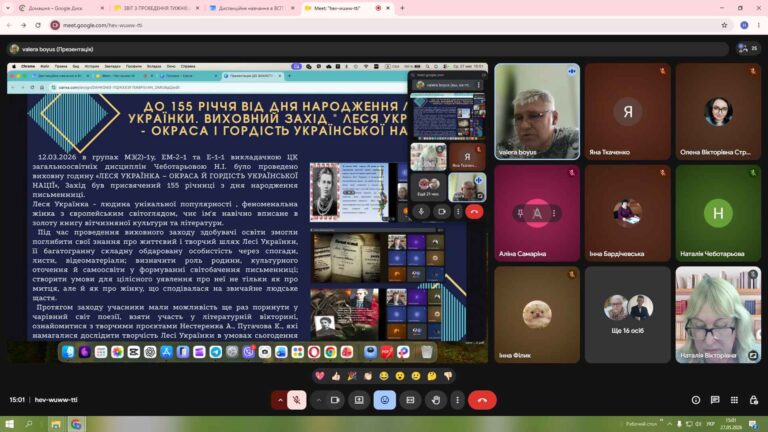Image resolution: width=768 pixels, height=432 pixels.
Task: Click the meeting code text hev-wuww-tti
Action: coord(56,400)
